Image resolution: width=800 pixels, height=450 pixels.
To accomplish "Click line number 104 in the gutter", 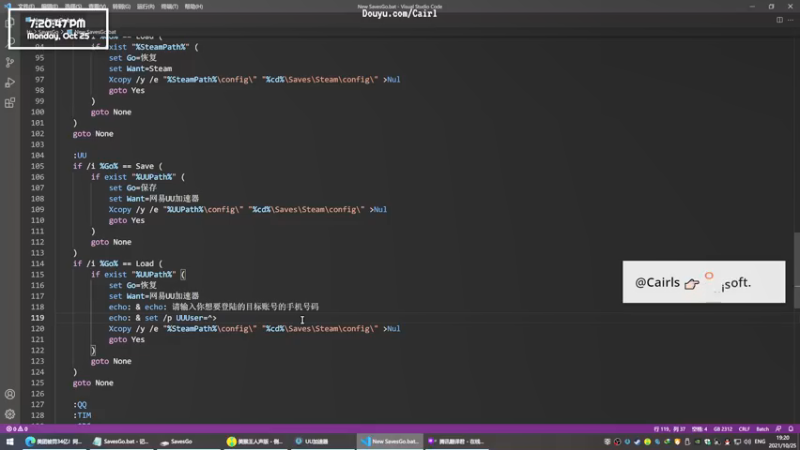I will pos(37,155).
